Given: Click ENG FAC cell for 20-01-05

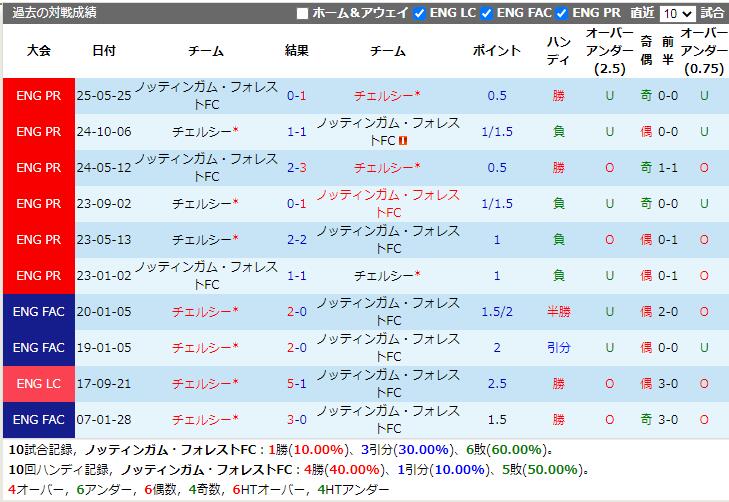Looking at the screenshot, I should 39,312.
